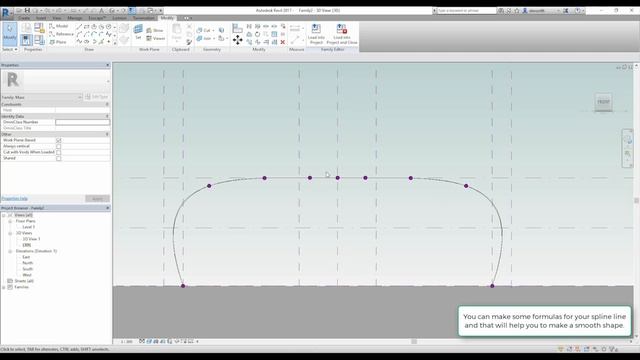This screenshot has width=640, height=360.
Task: Open the Family: Mass type selector dropdown
Action: click(x=42, y=97)
